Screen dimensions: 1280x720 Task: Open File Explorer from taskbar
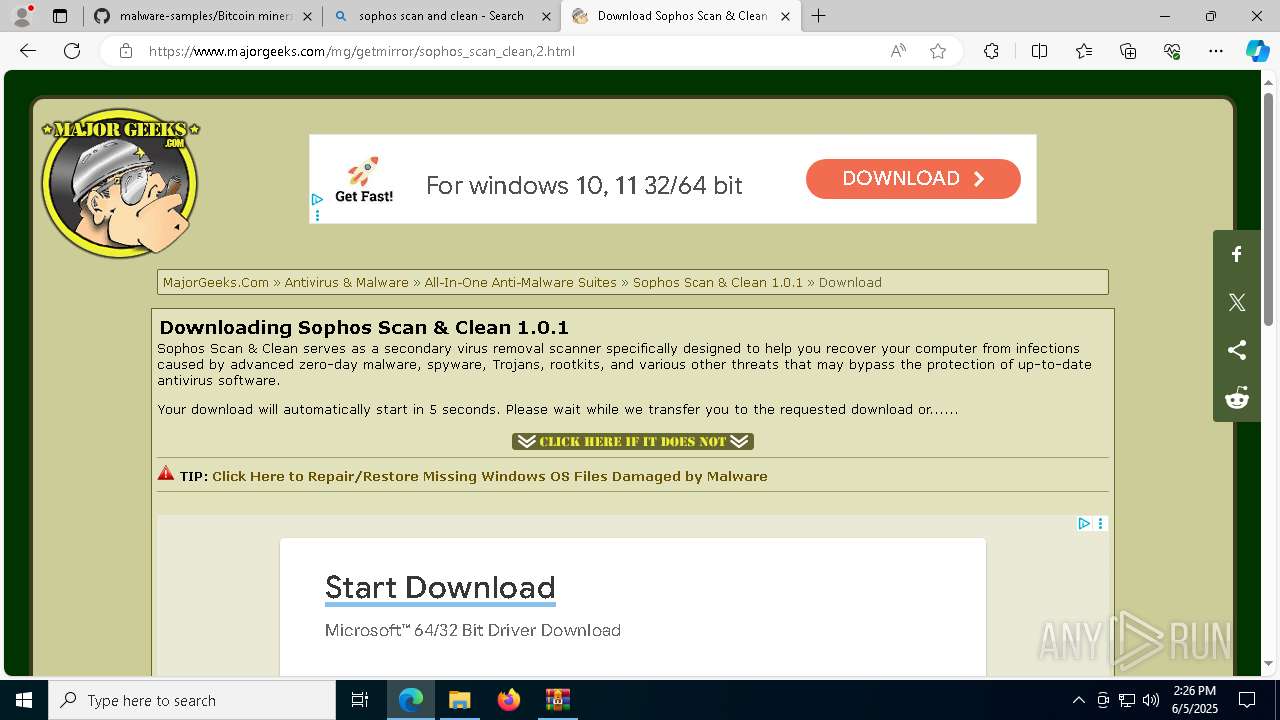coord(459,700)
